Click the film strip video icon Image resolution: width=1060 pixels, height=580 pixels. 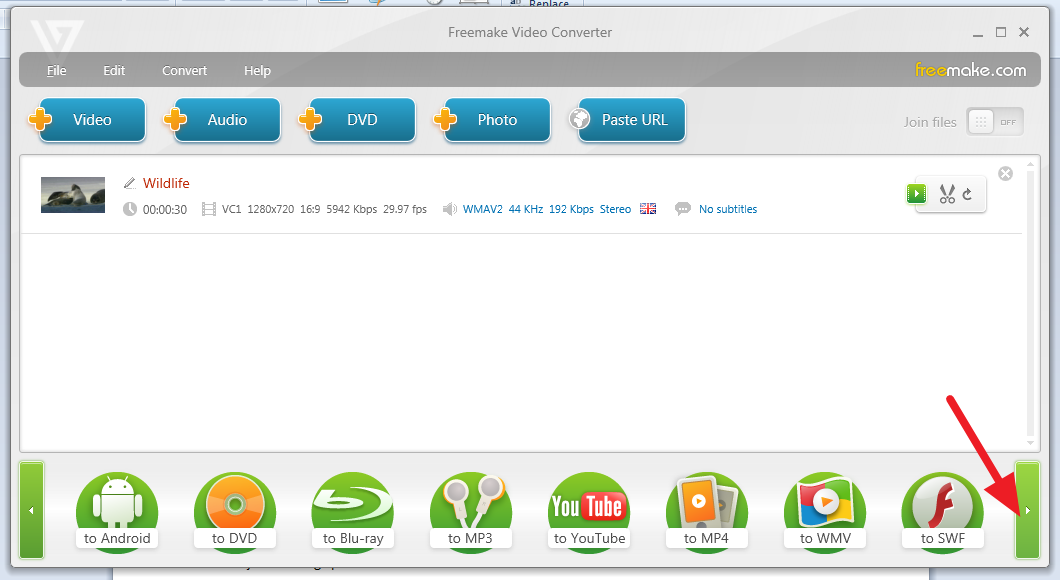[x=209, y=210]
